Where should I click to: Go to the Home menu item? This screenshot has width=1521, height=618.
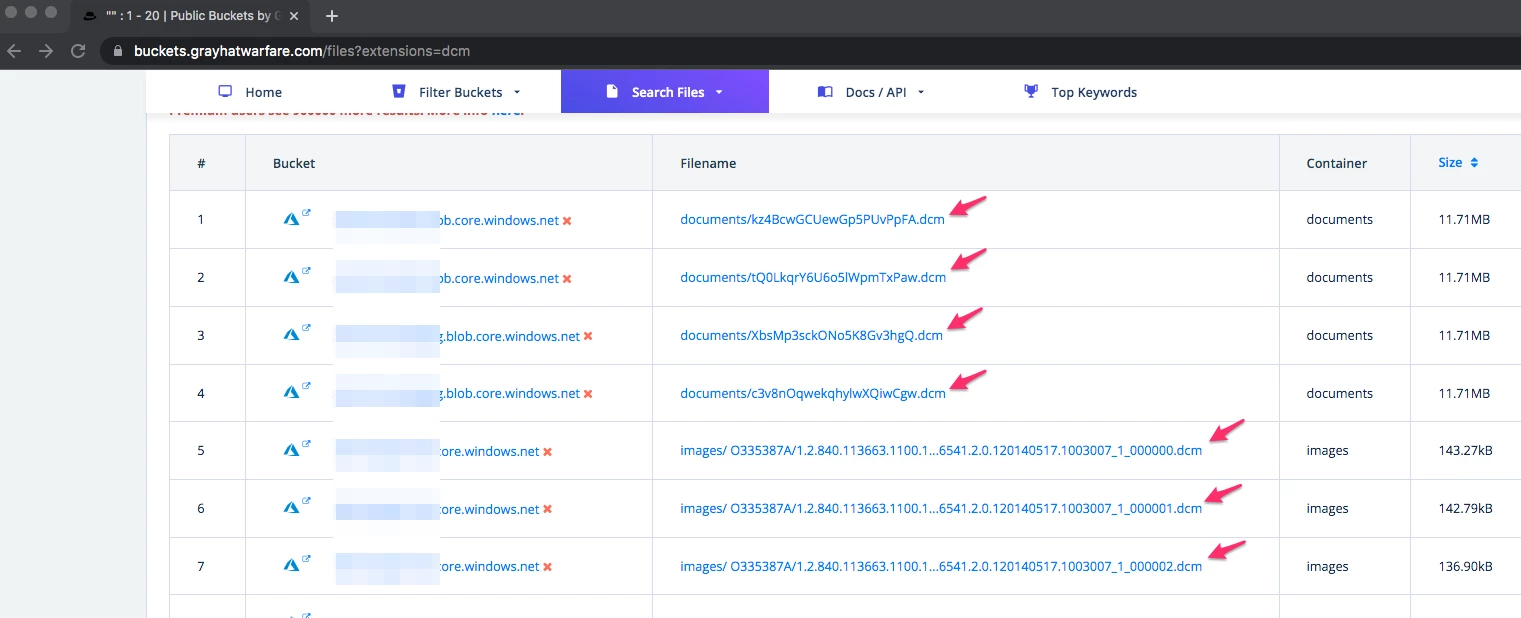pos(263,92)
